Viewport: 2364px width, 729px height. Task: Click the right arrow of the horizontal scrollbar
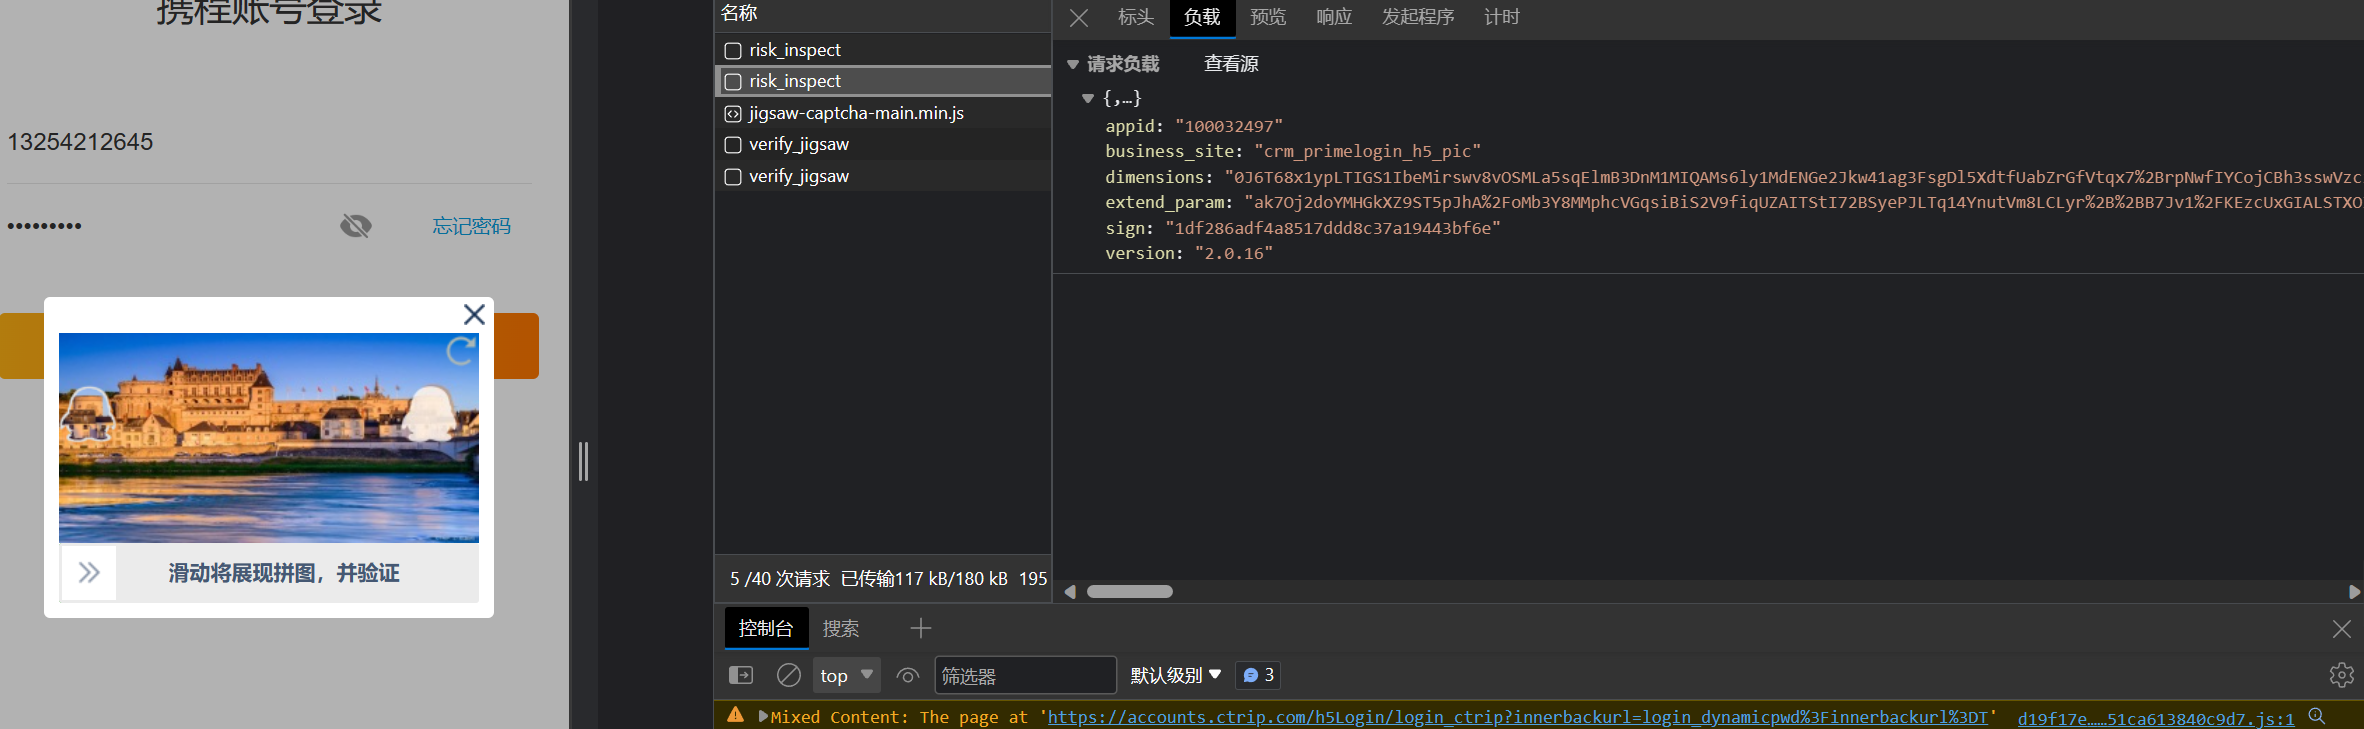point(2354,592)
